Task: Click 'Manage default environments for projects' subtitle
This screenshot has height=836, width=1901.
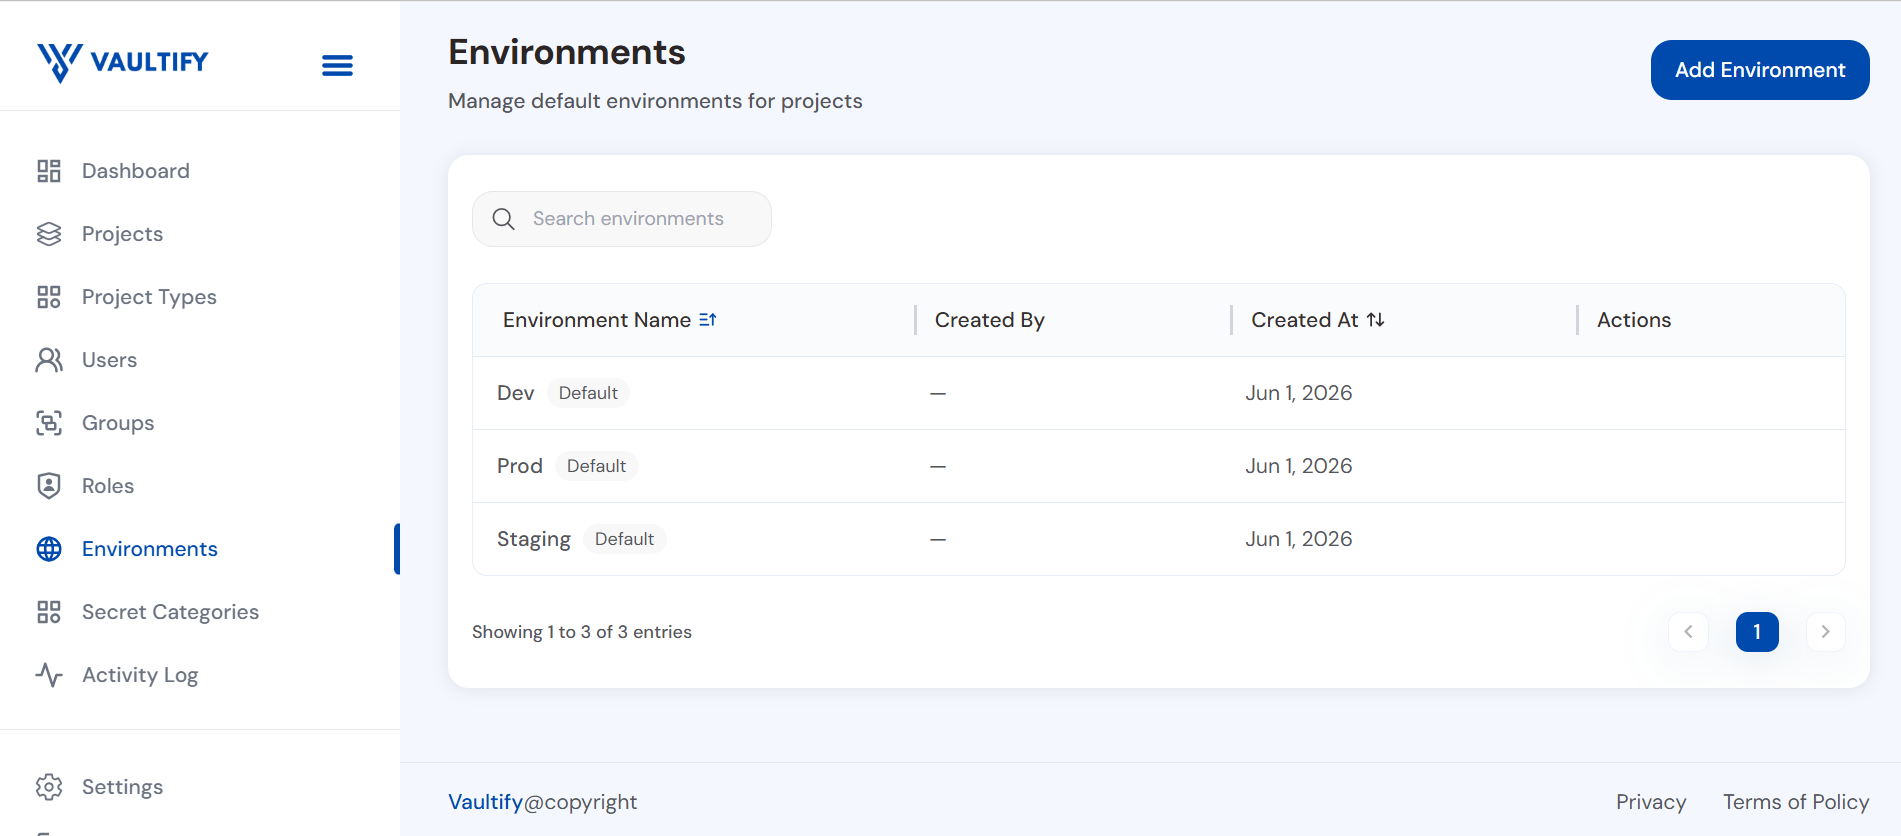Action: tap(655, 101)
